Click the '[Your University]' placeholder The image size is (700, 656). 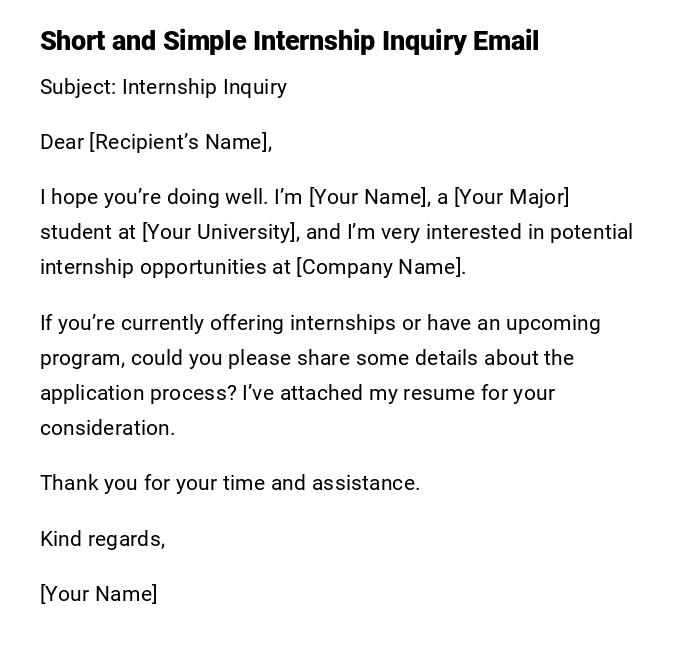[x=220, y=232]
